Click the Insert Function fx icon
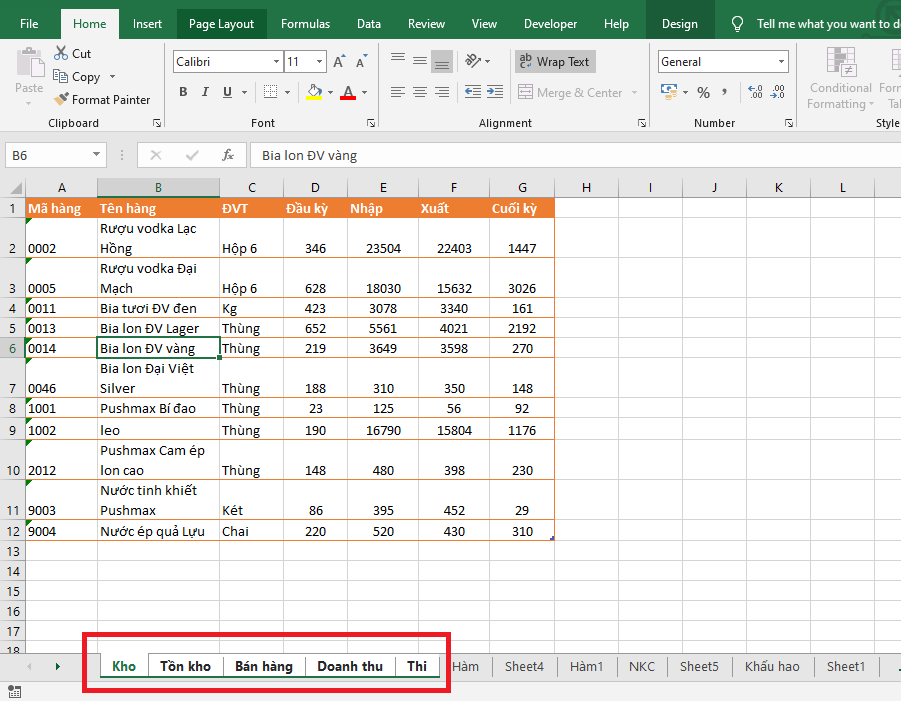Viewport: 901px width, 701px height. [x=228, y=155]
